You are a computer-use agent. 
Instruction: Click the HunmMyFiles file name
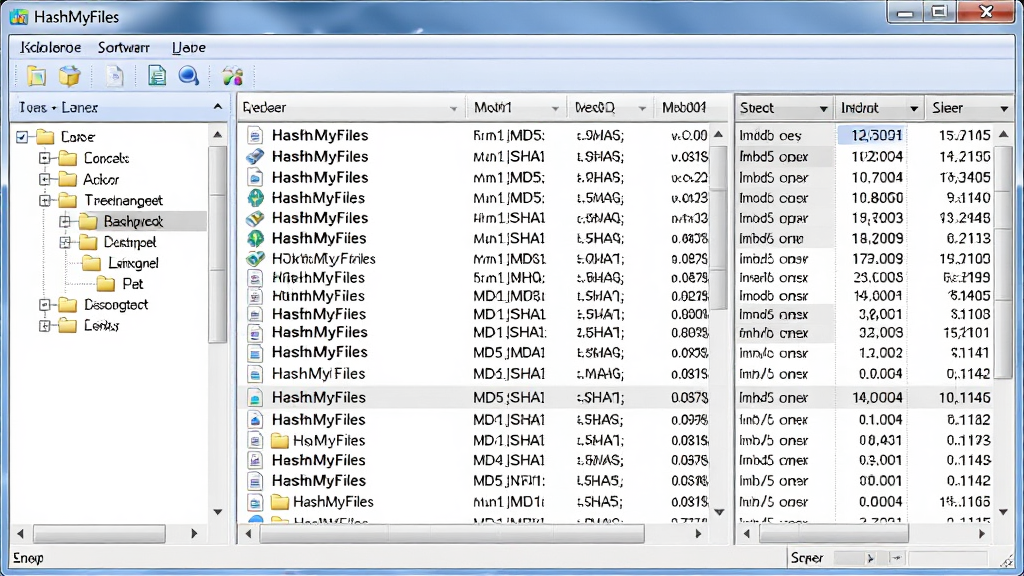pos(318,296)
